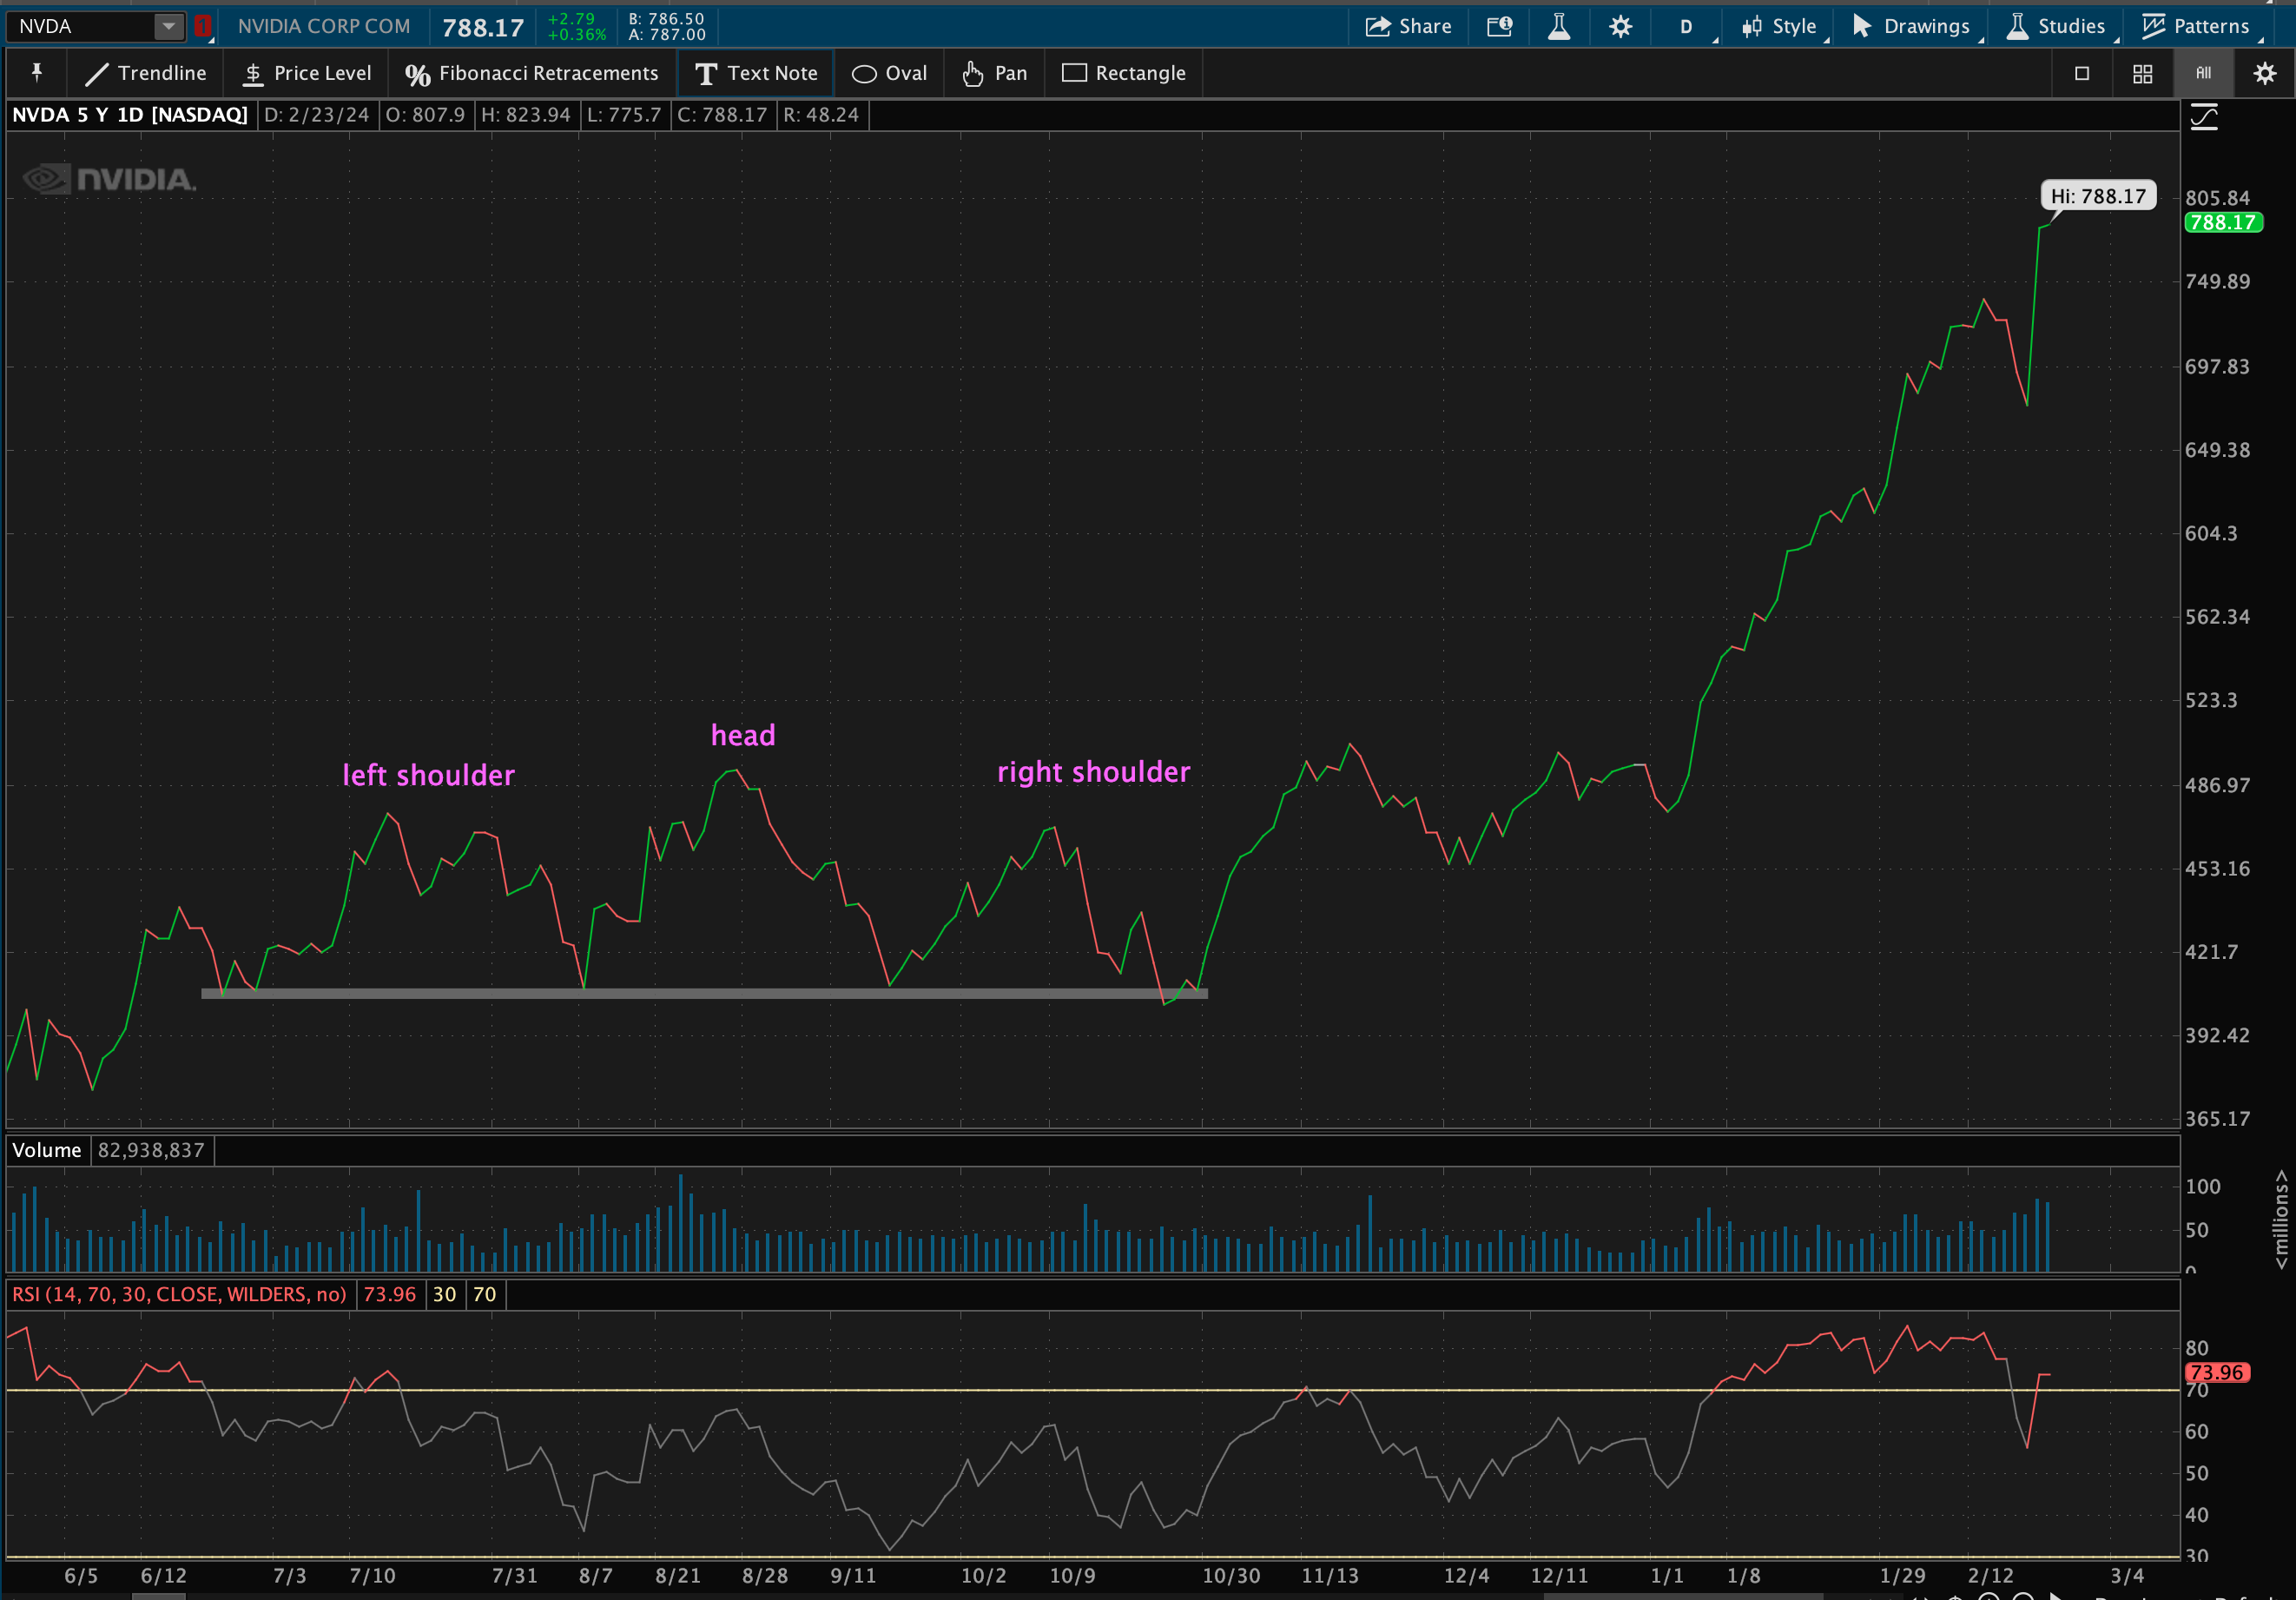Select the Rectangle drawing tool

coord(1123,73)
